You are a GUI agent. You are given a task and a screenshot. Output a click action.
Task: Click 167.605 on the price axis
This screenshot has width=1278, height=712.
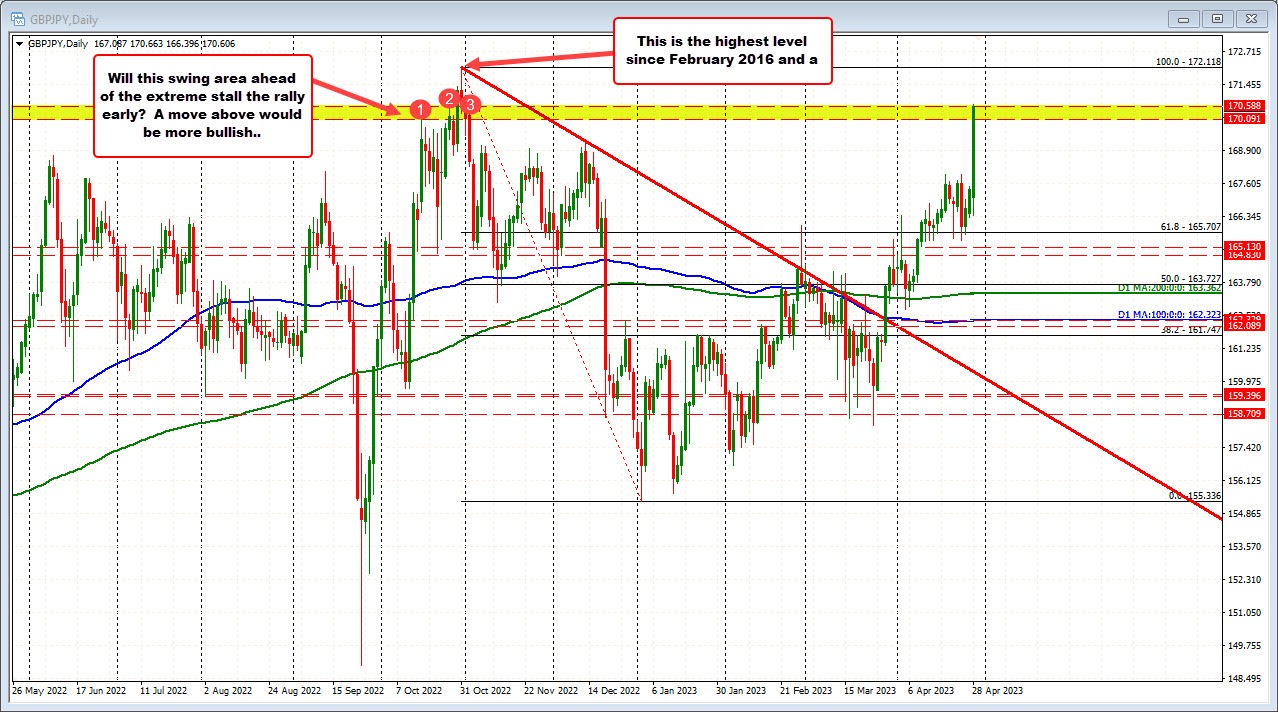click(1245, 183)
